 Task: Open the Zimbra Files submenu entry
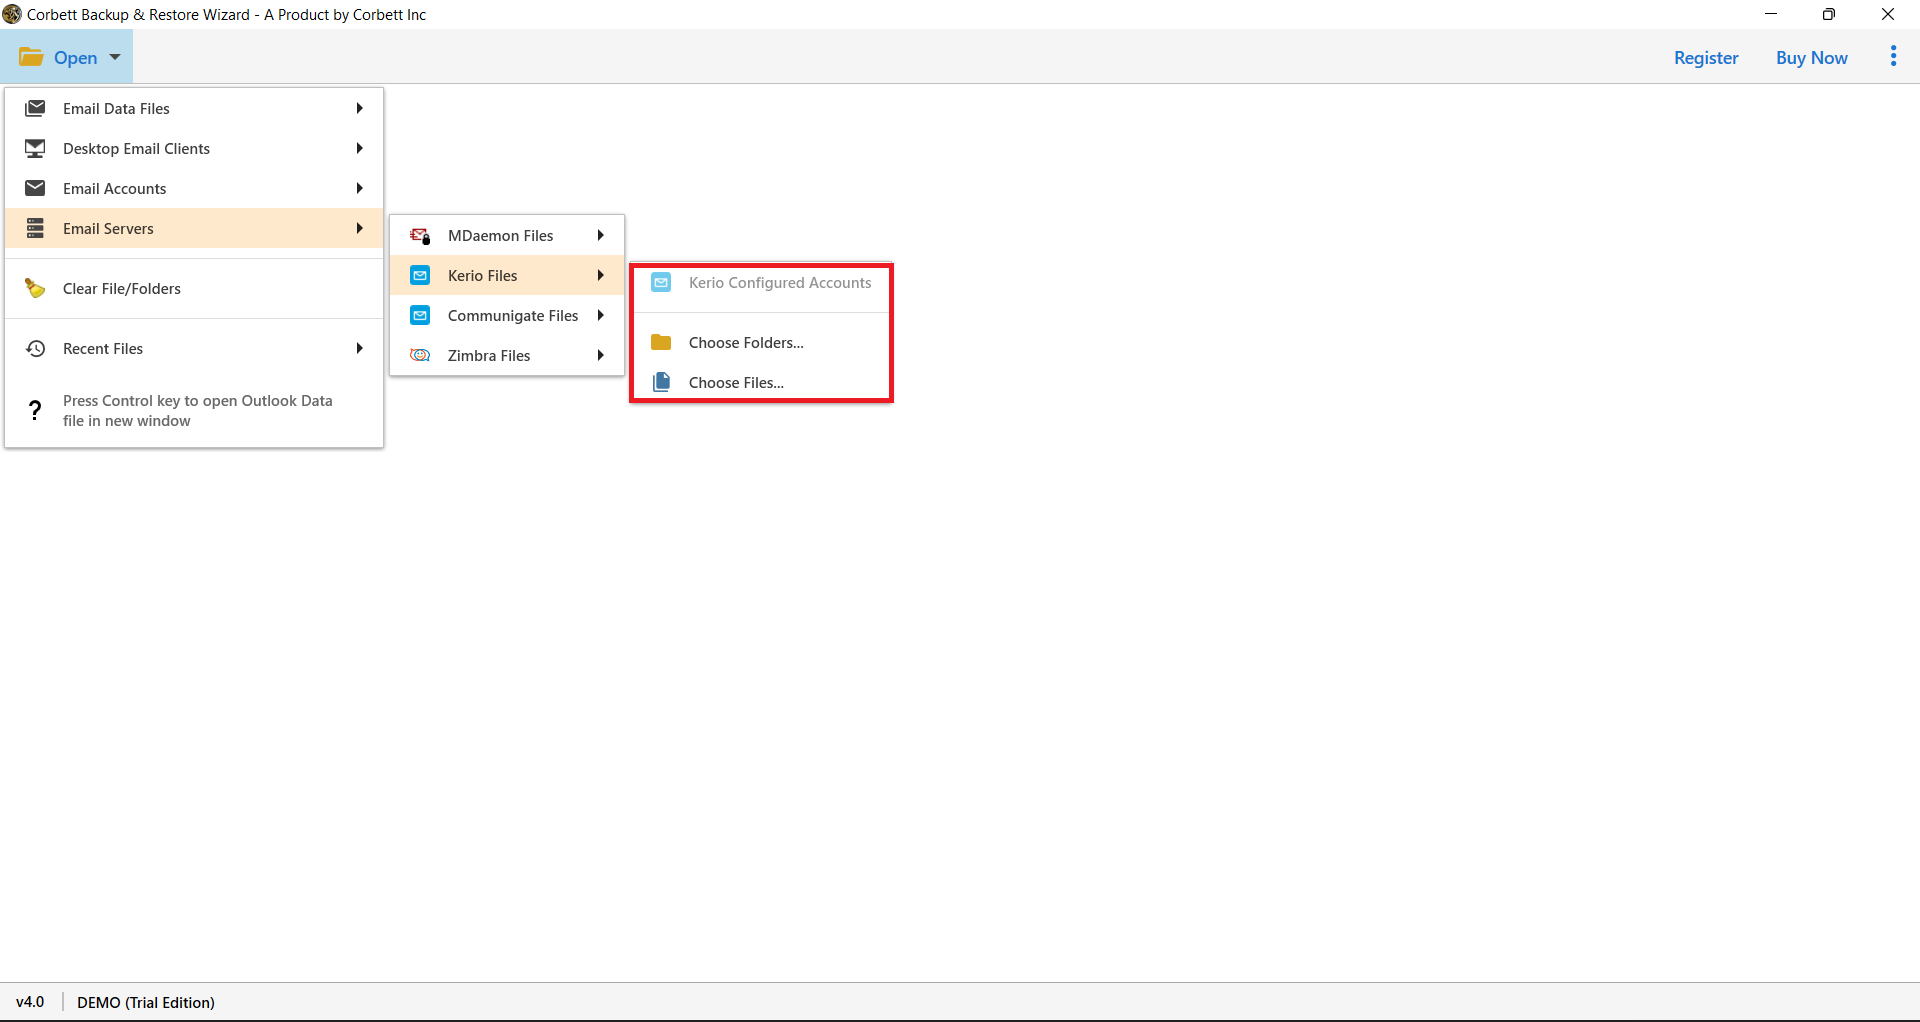[x=507, y=355]
